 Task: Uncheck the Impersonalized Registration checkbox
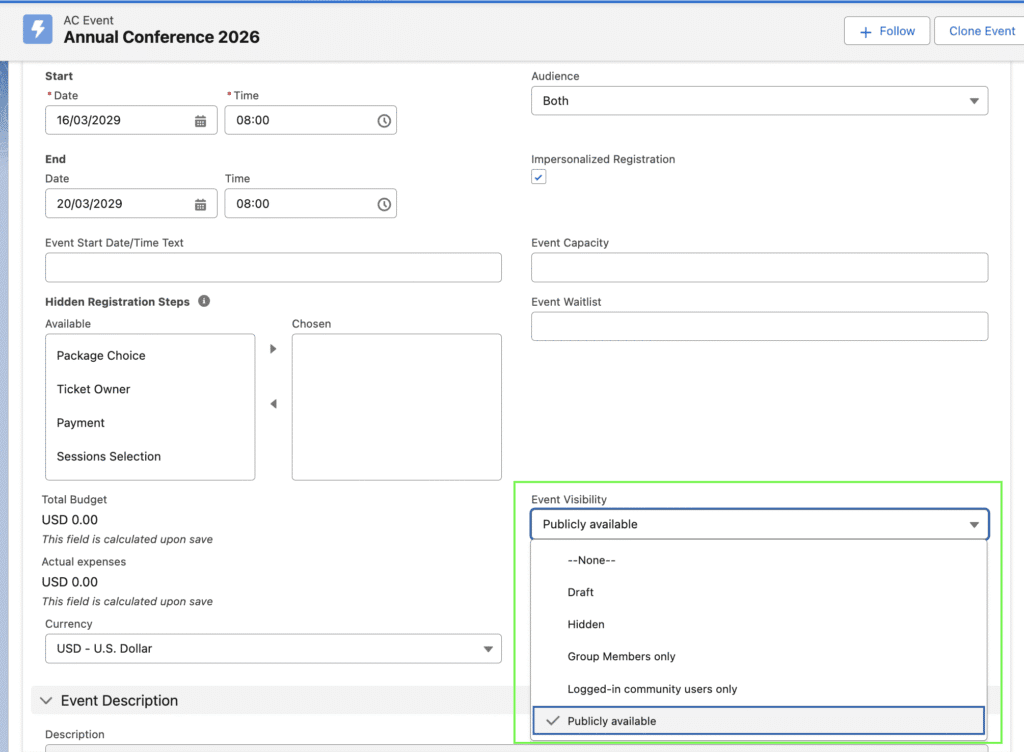click(x=539, y=177)
